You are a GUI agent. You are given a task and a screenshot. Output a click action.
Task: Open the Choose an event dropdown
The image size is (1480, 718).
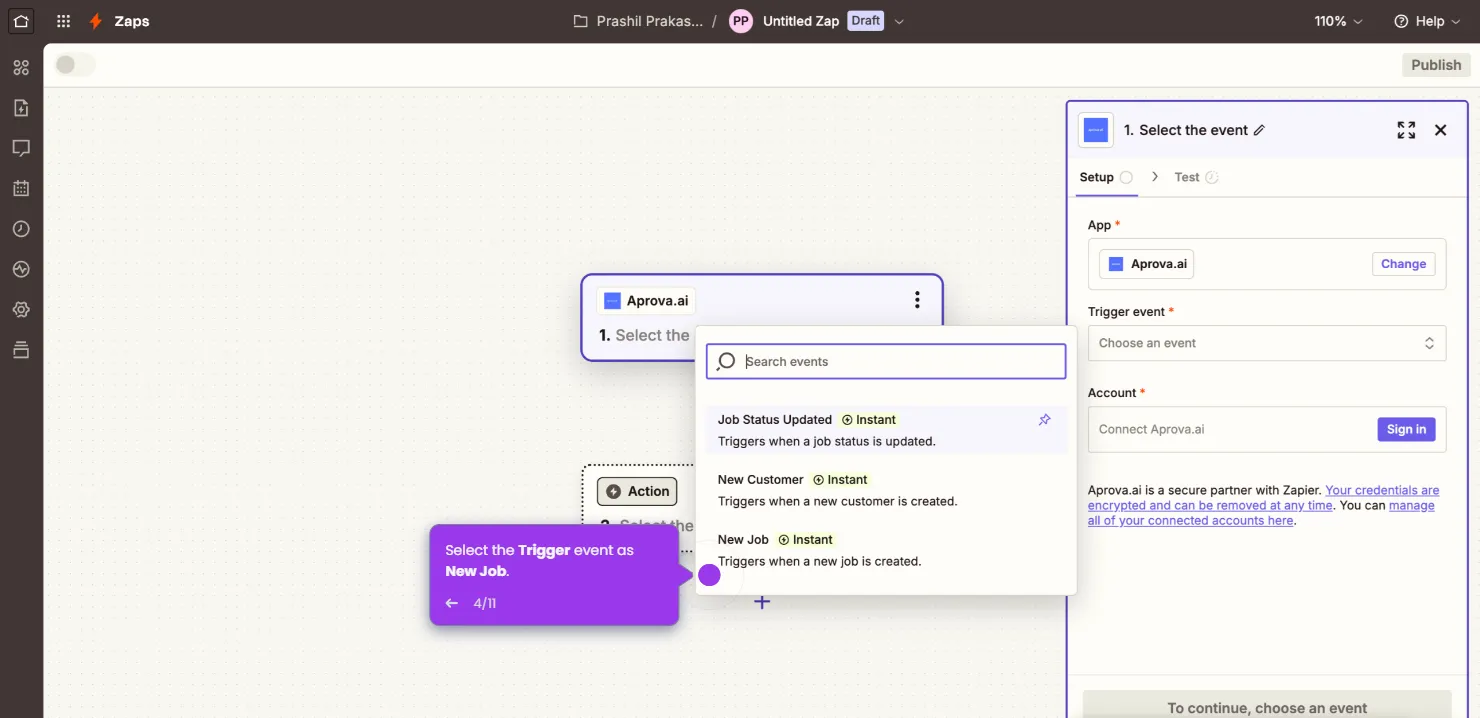coord(1266,343)
